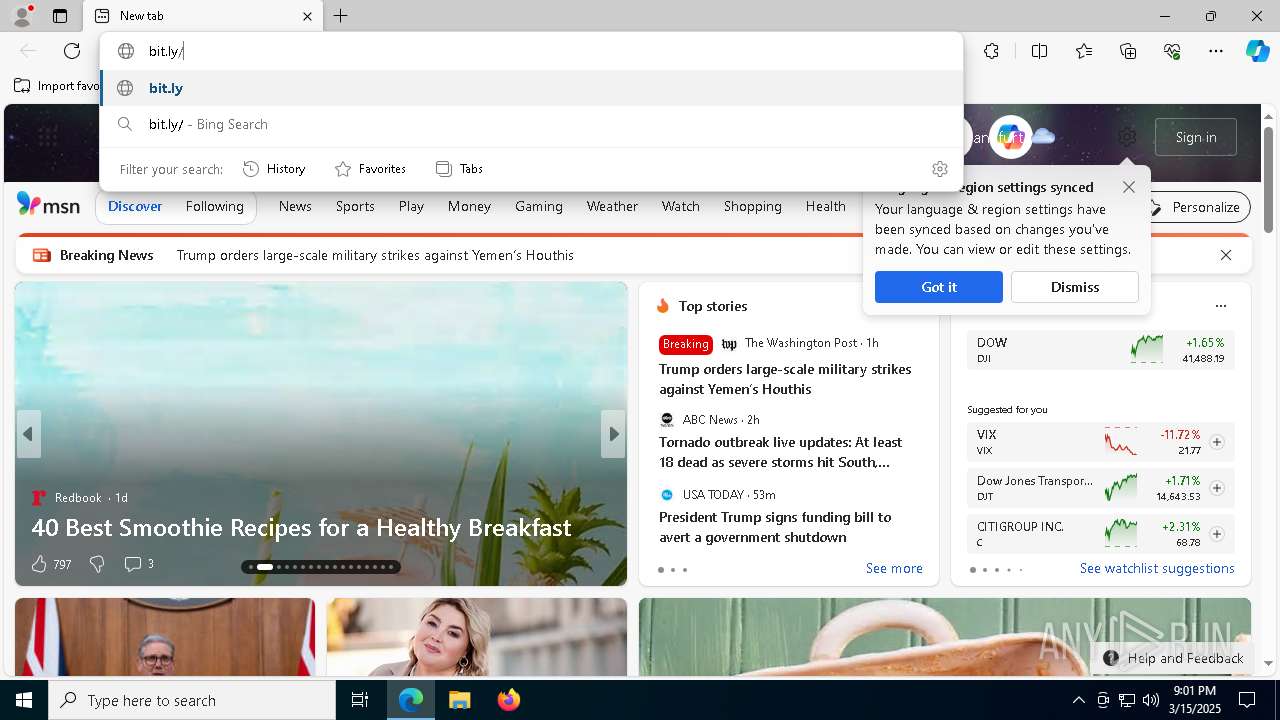
Task: Open the tab actions menu icon
Action: click(x=60, y=16)
